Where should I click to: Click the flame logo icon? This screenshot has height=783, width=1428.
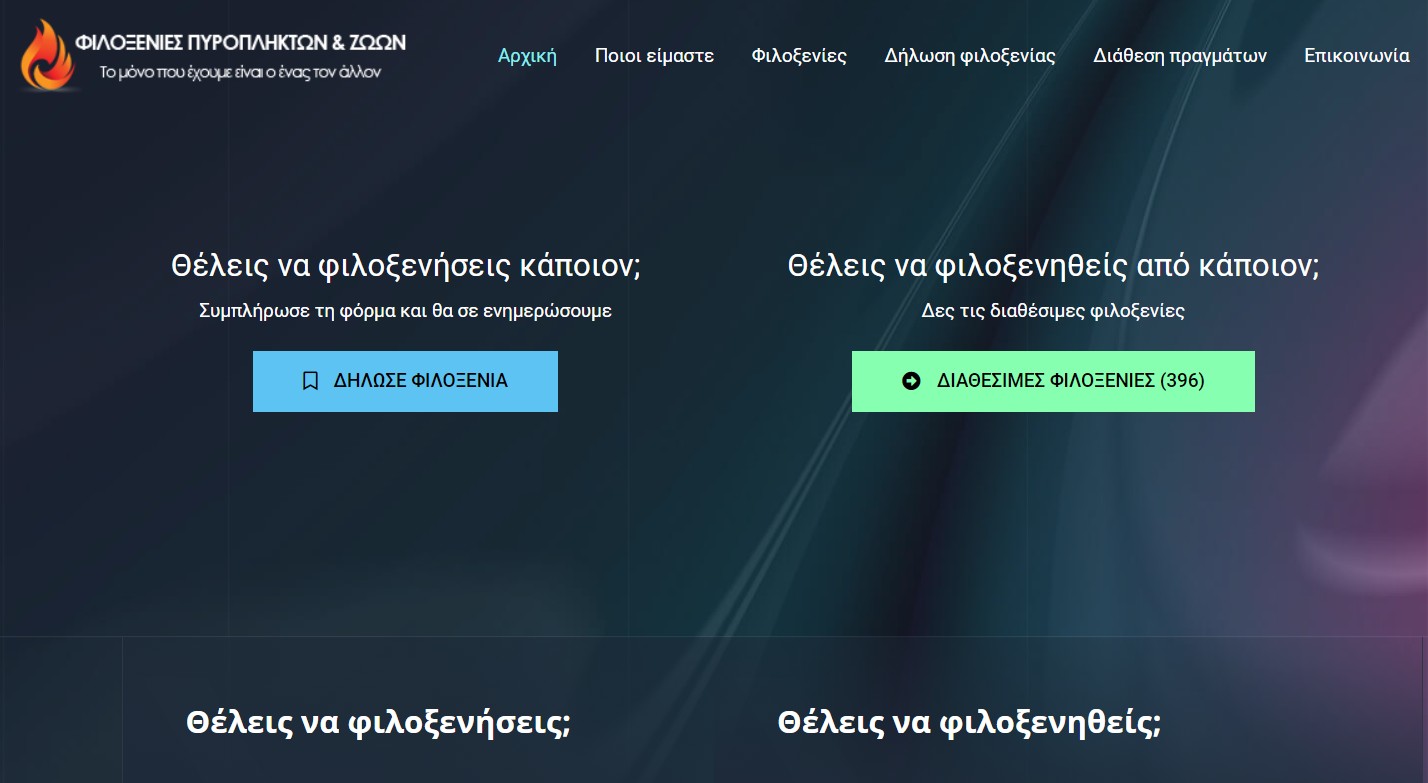coord(47,56)
